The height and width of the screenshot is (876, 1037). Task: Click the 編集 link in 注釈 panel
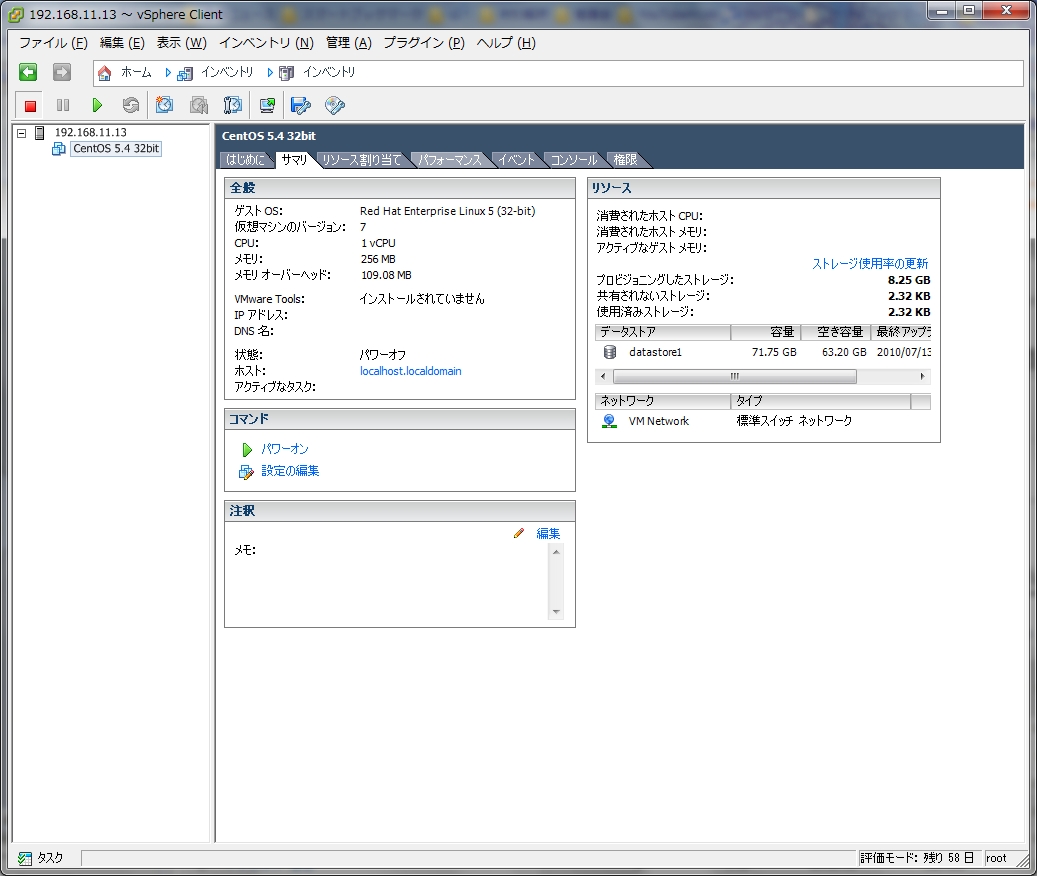pyautogui.click(x=548, y=534)
